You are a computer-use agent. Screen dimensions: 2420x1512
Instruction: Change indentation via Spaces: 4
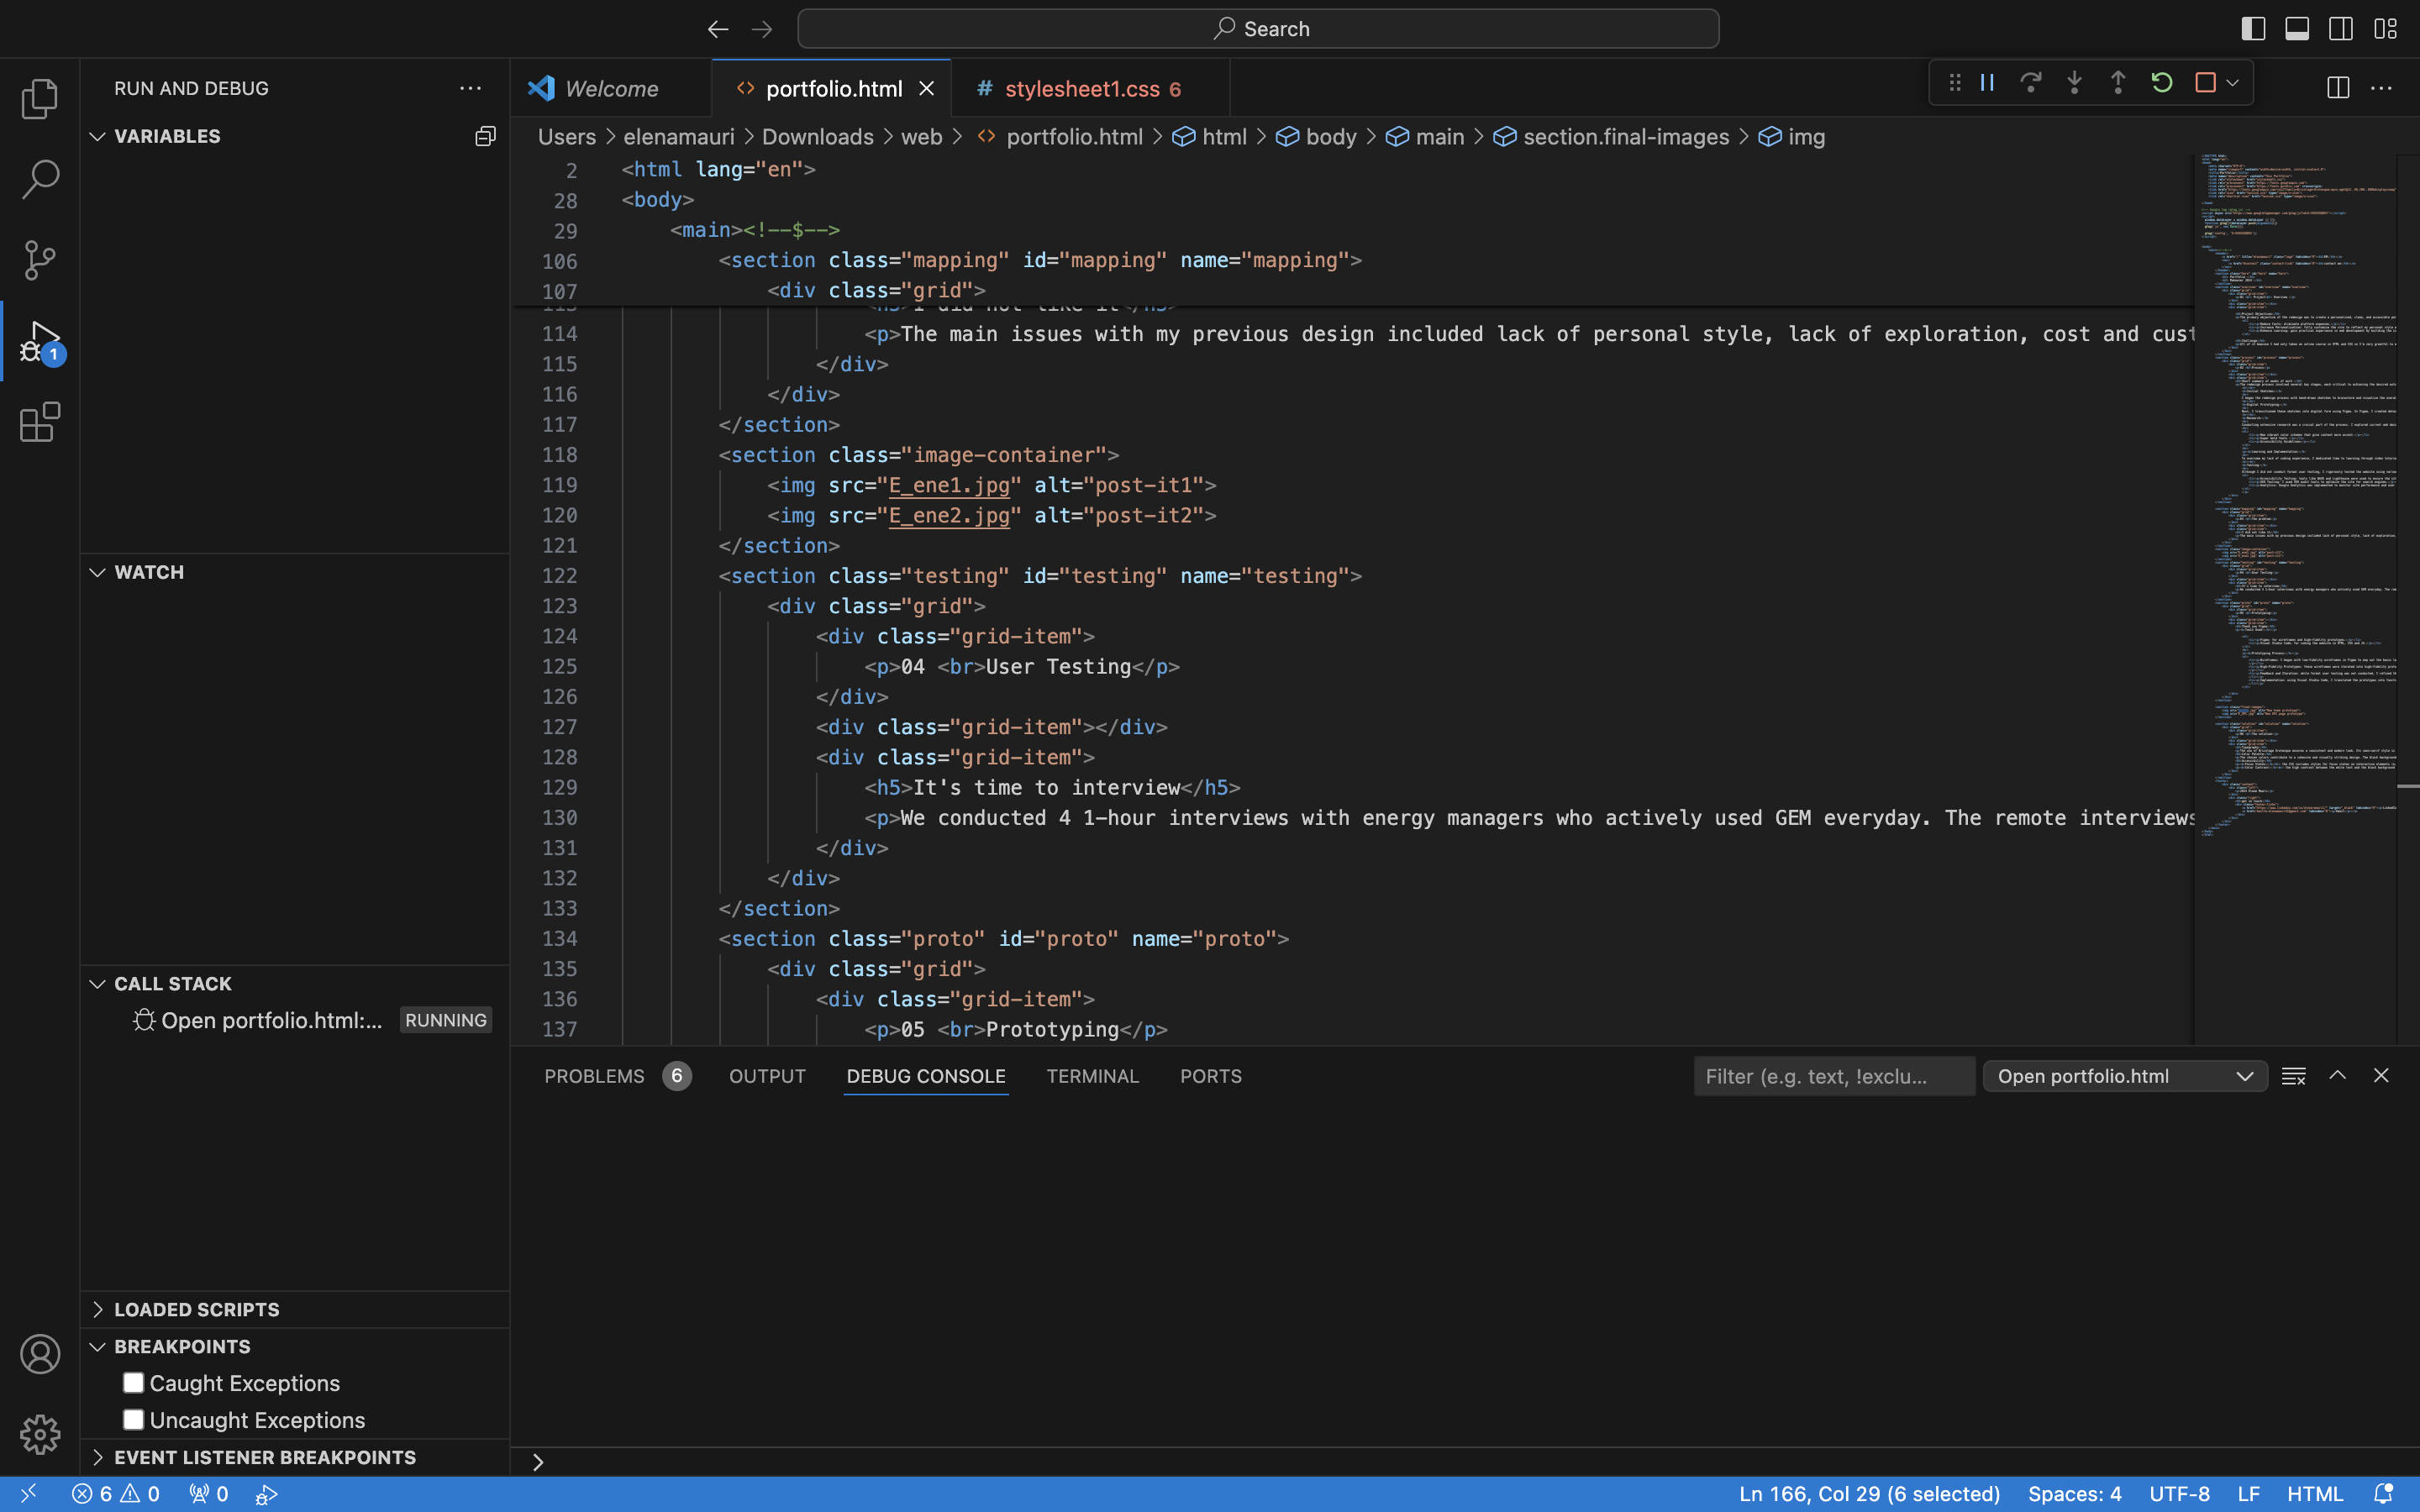[2075, 1494]
